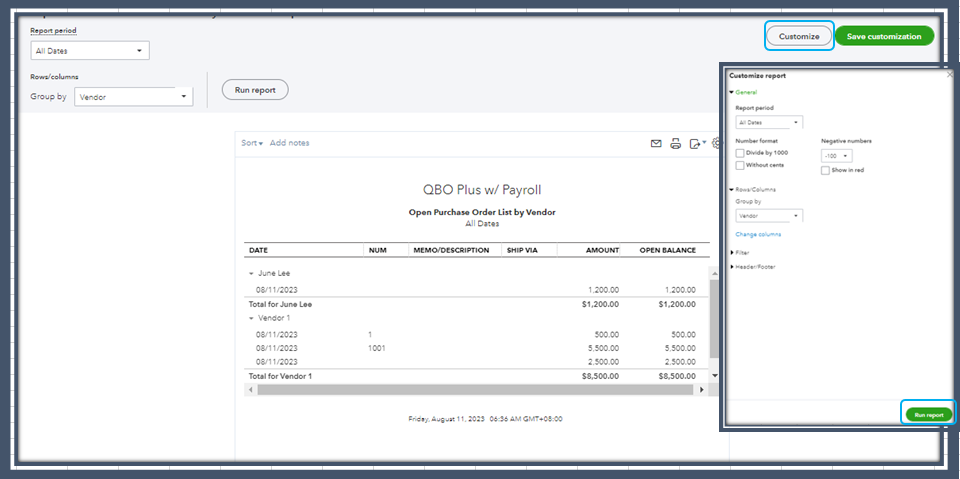Click the QBO Plus w/ Payroll company name
The image size is (960, 479).
click(482, 190)
